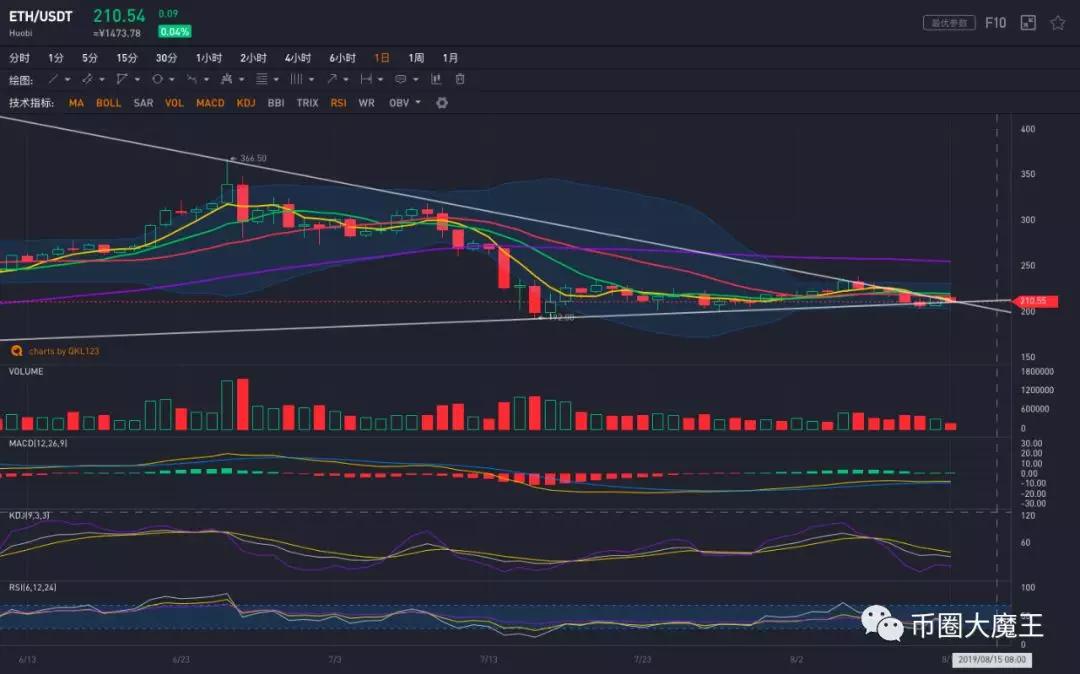Select the wave zigzag drawing tool

point(191,80)
